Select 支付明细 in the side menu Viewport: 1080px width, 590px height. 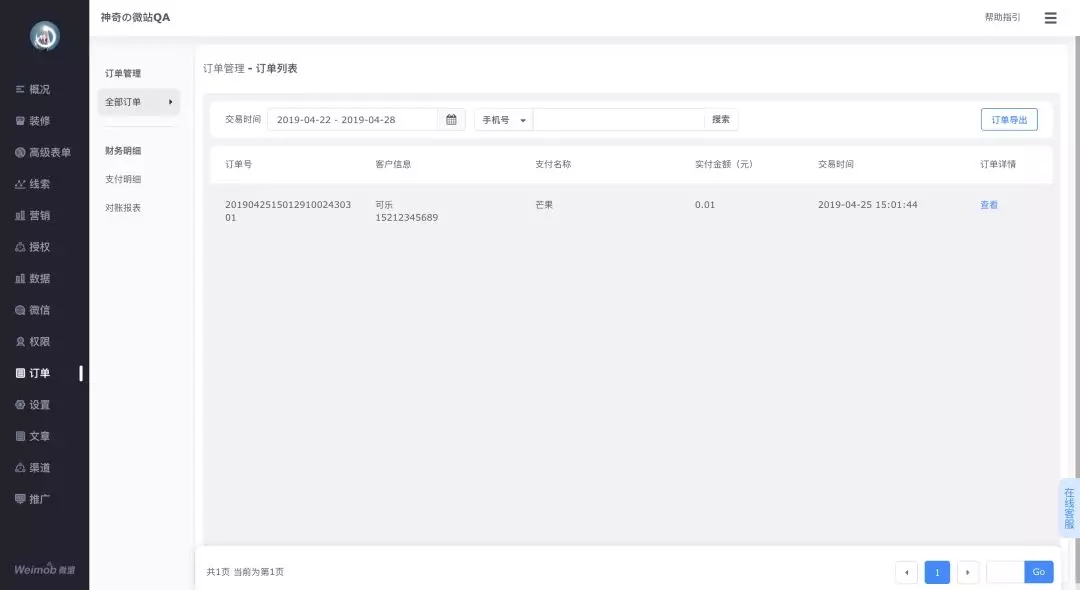point(123,179)
